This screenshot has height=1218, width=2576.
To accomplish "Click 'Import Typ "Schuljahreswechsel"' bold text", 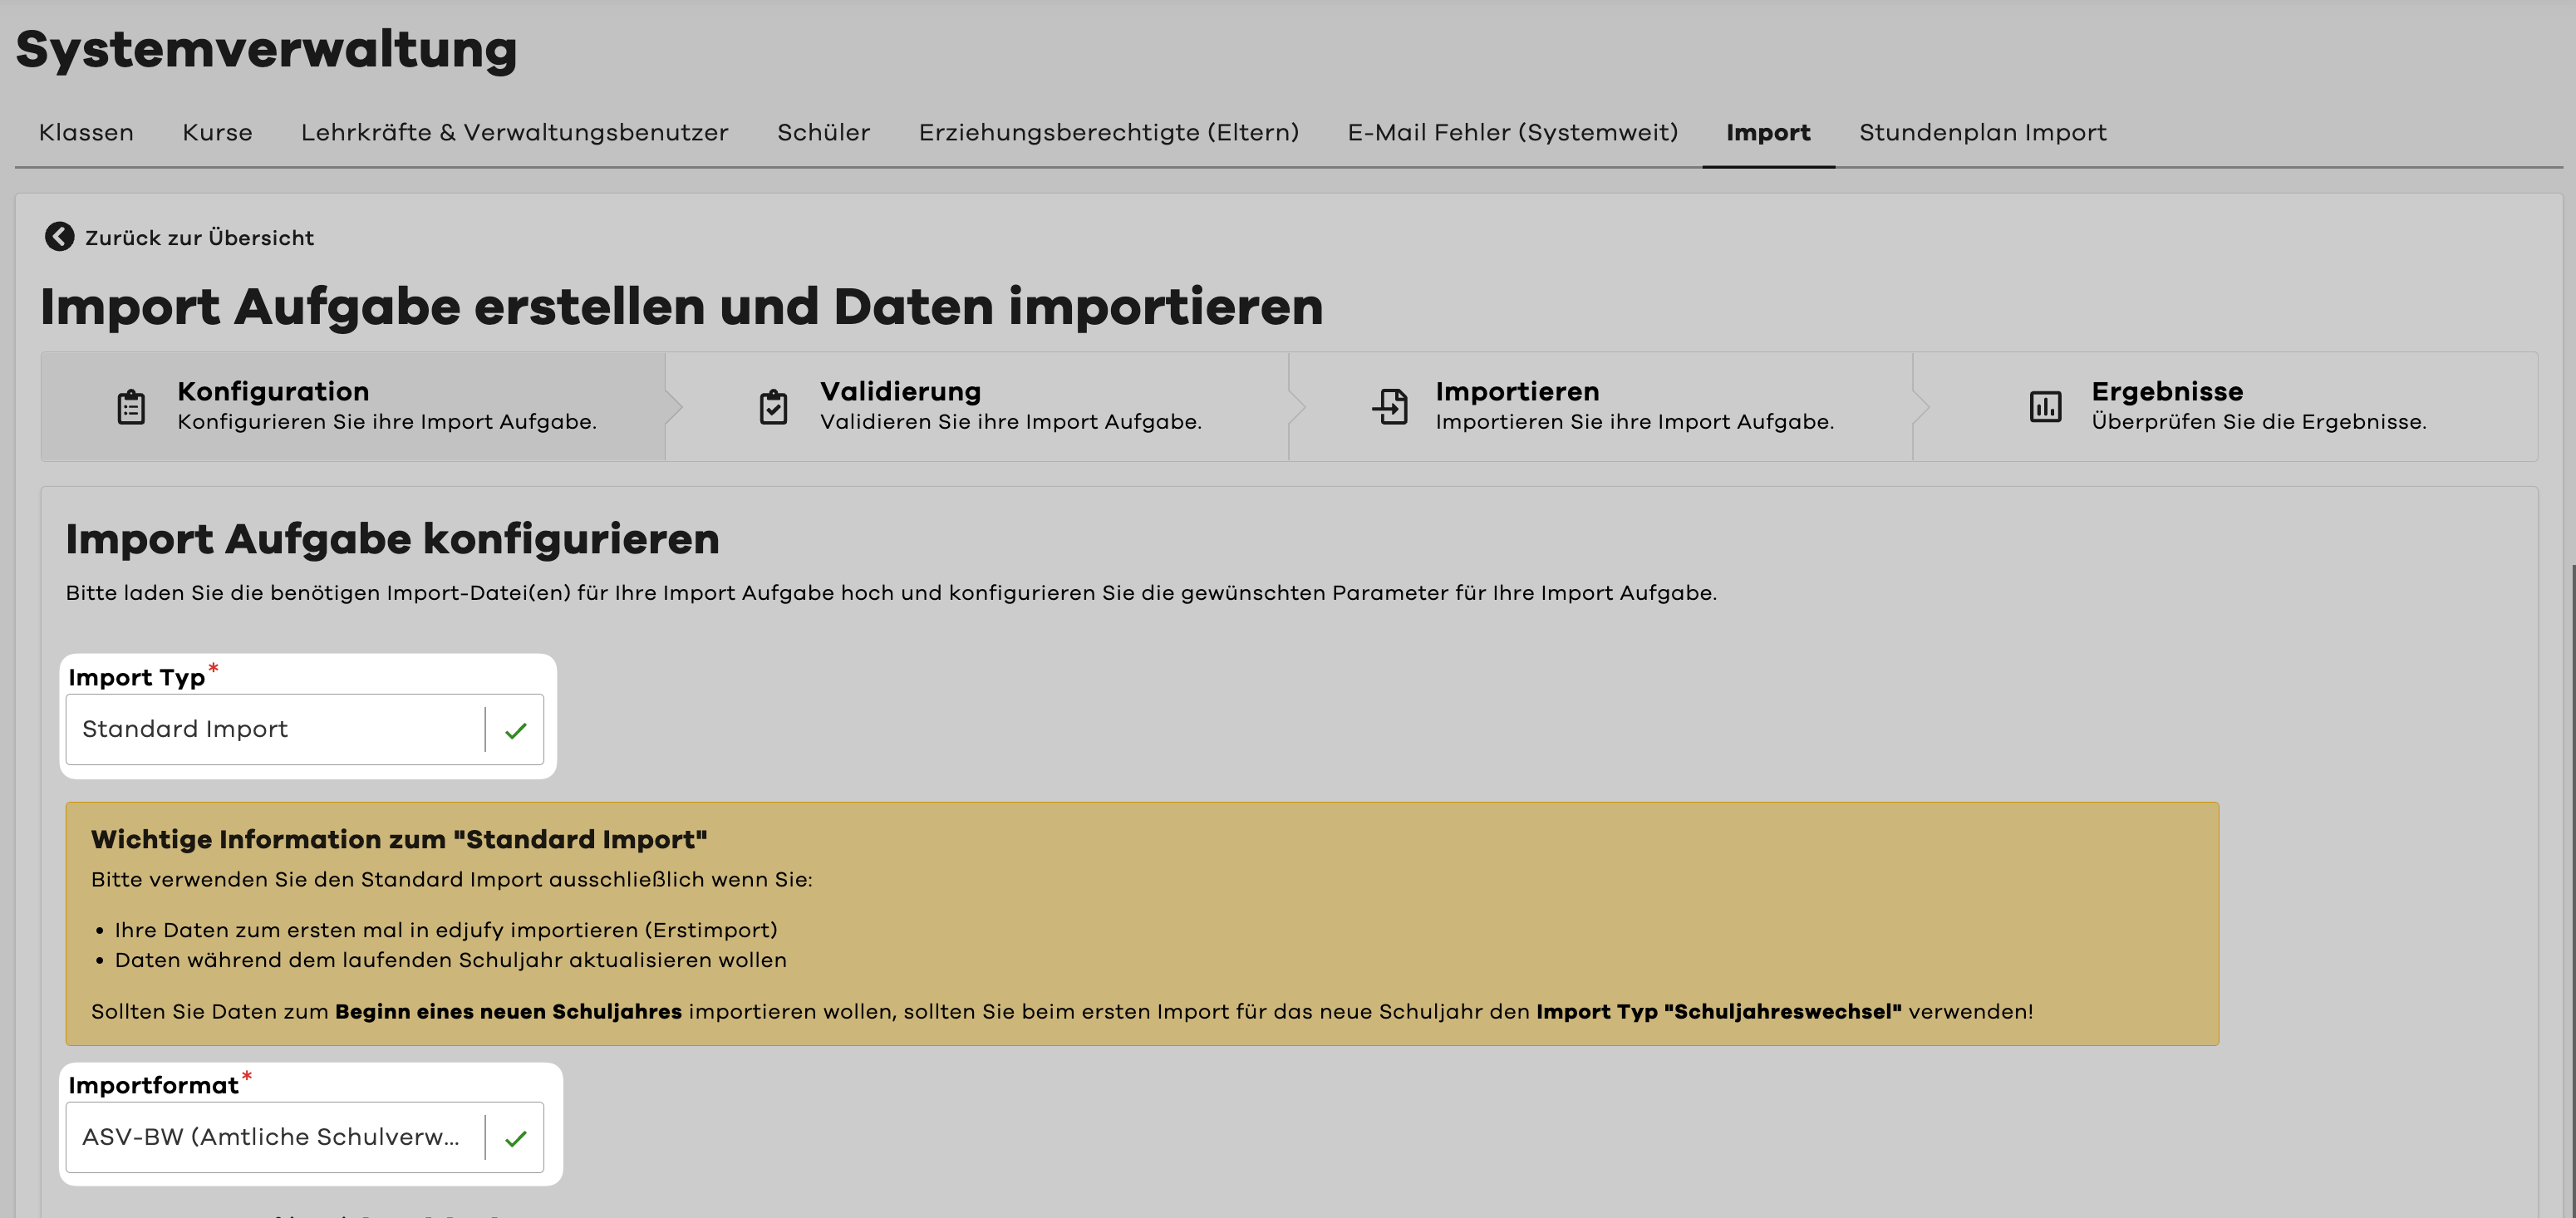I will coord(1719,1012).
